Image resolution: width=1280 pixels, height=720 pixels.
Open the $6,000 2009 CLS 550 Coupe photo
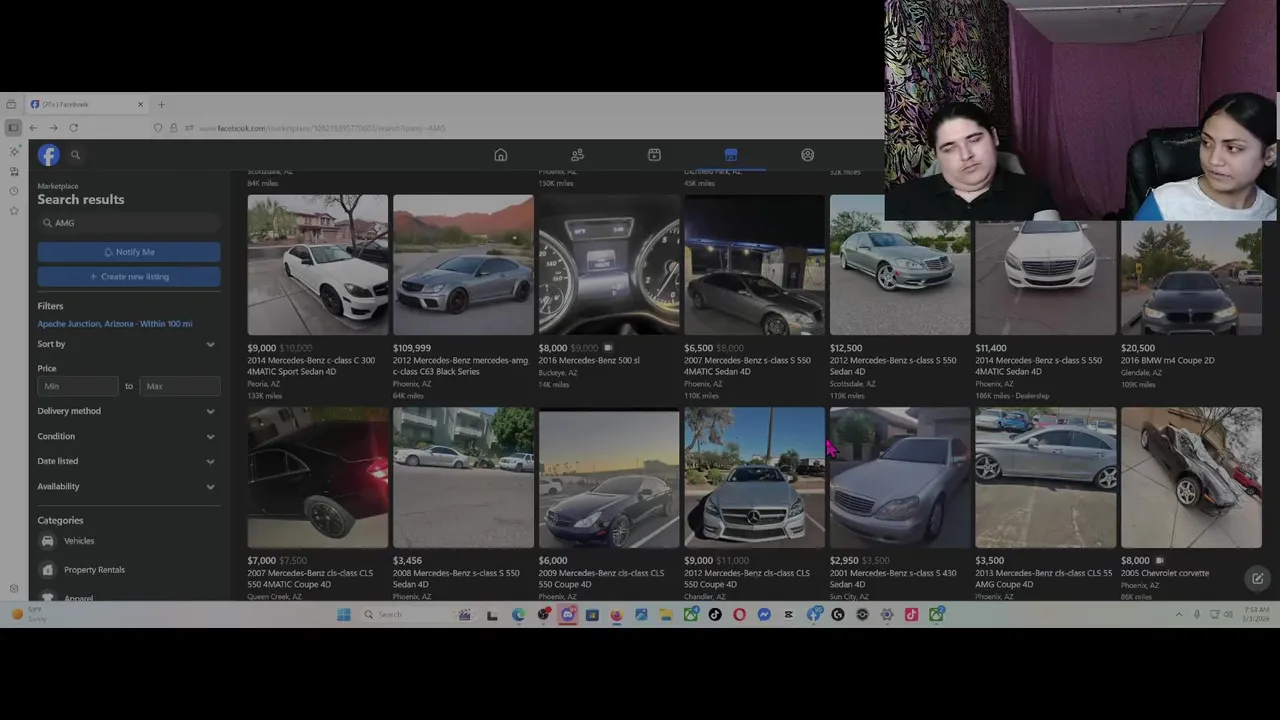(609, 477)
